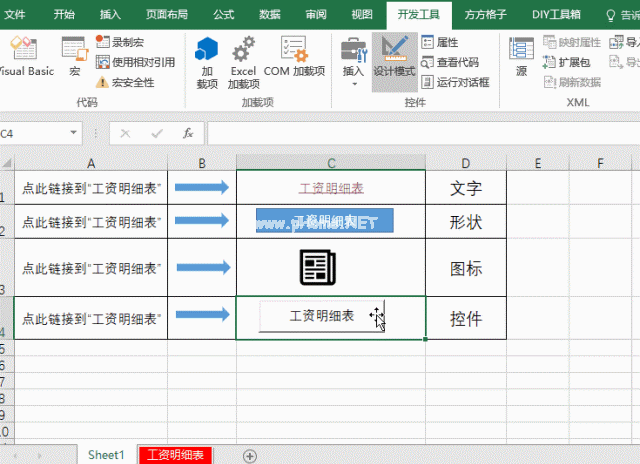
Task: Click the 工资明细表 hyperlink in cell C1
Action: (x=331, y=187)
